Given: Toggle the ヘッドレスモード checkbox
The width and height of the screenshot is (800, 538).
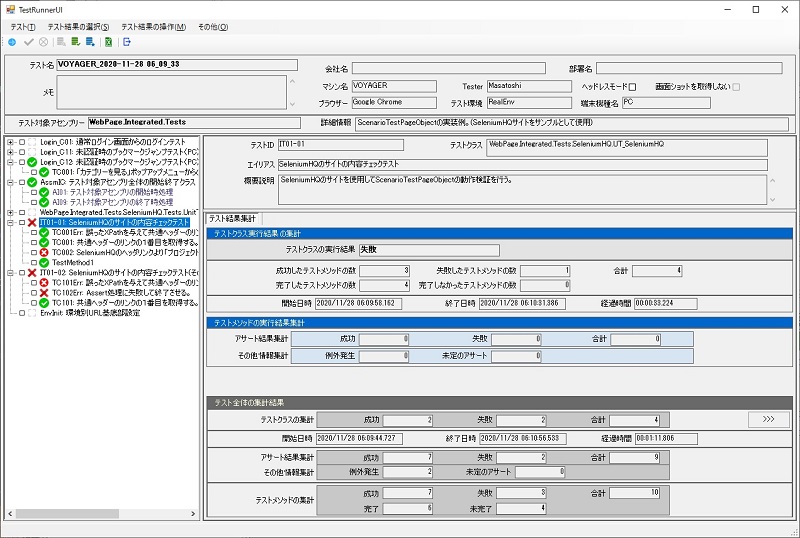Looking at the screenshot, I should pos(632,87).
